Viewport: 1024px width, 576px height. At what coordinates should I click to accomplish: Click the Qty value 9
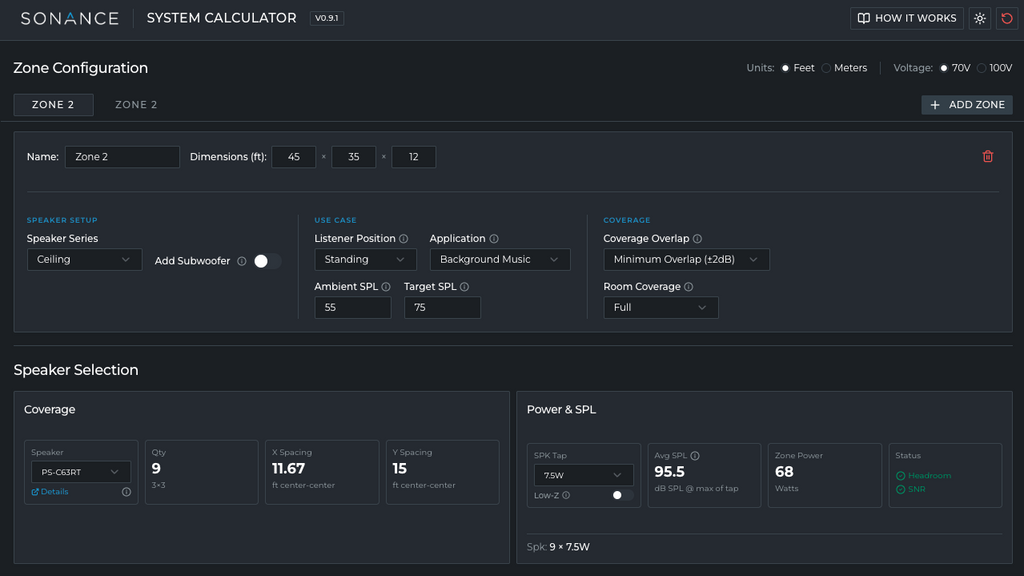pyautogui.click(x=156, y=468)
